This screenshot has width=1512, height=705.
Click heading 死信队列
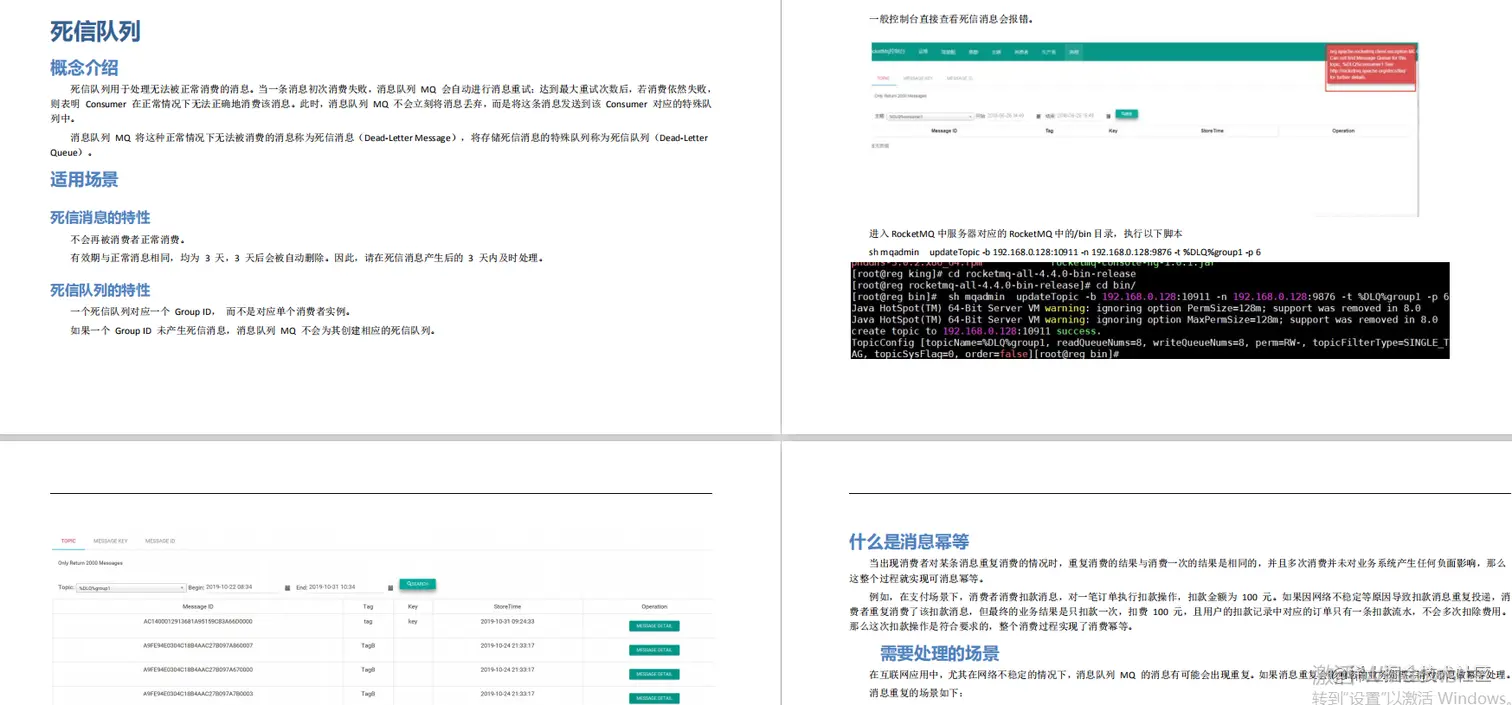click(x=95, y=31)
